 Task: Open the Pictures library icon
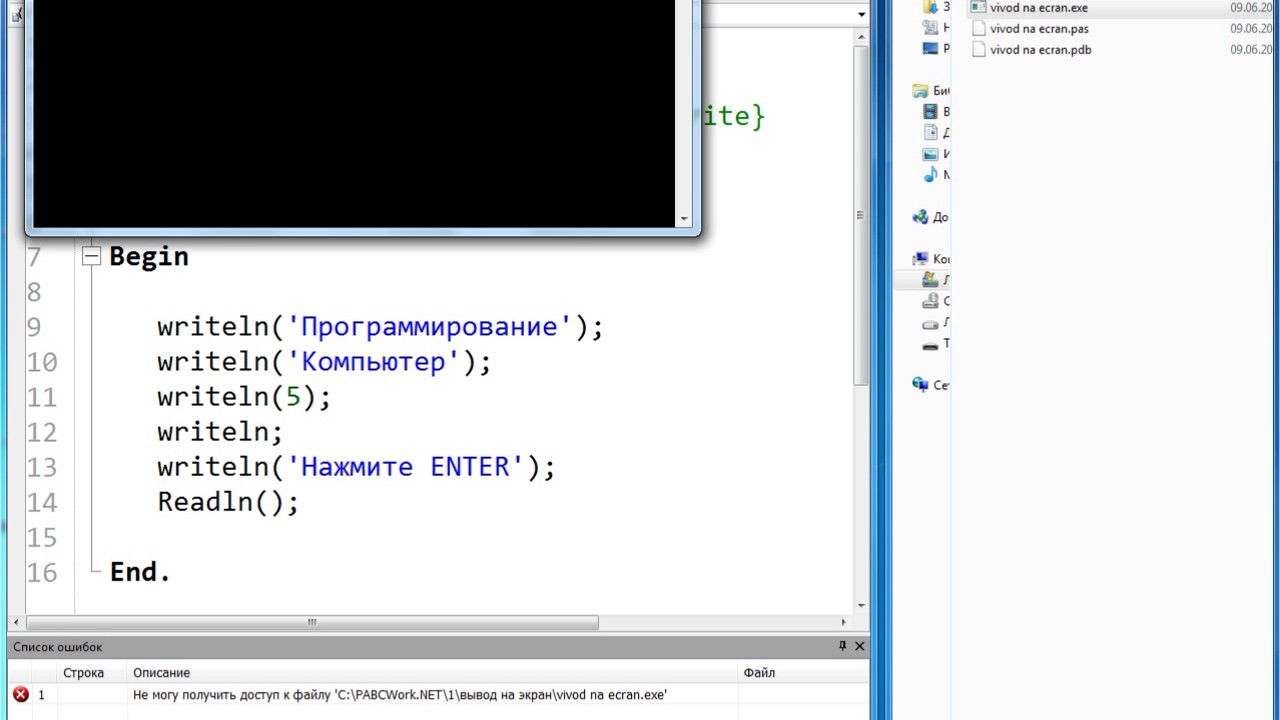pos(931,154)
